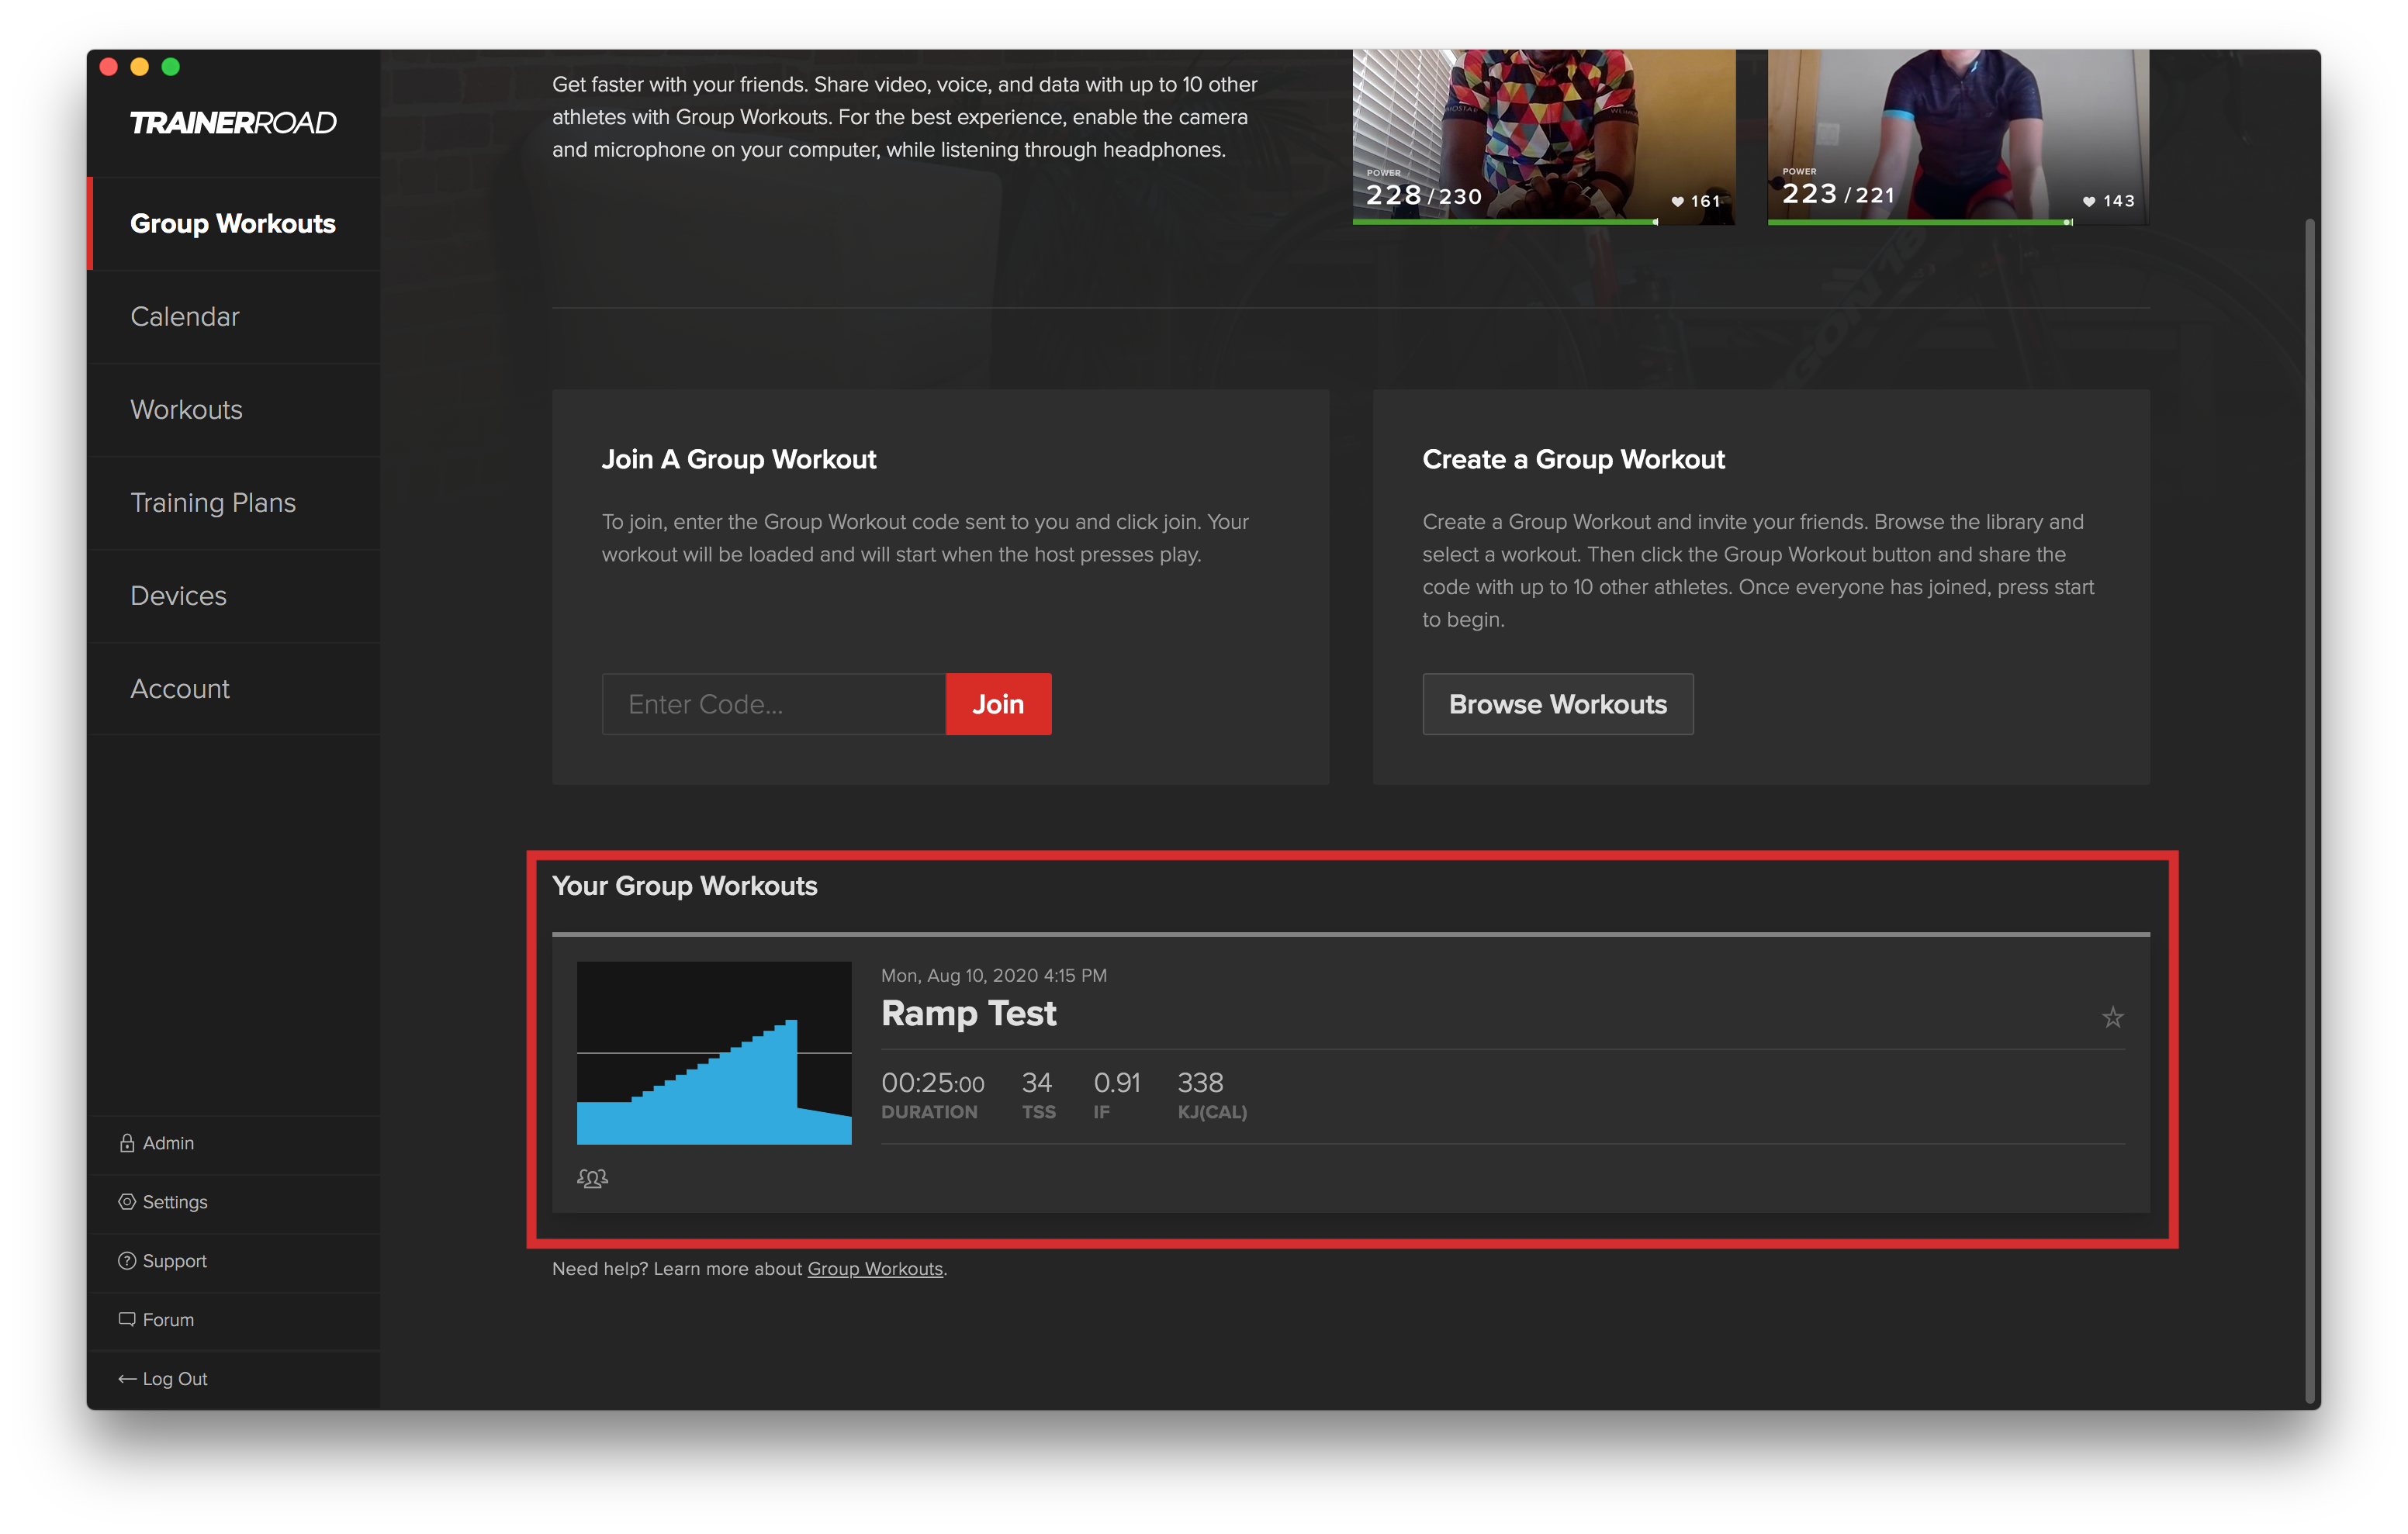Open Workouts in the sidebar

tap(233, 410)
